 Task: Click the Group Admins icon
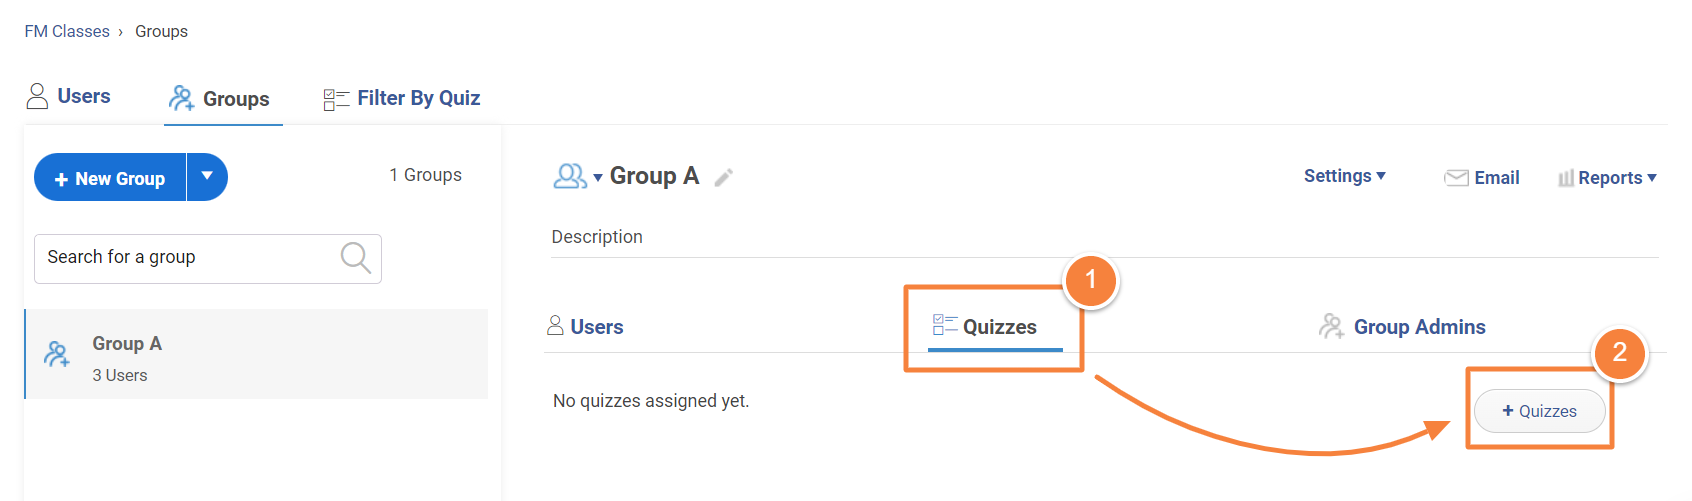(x=1331, y=326)
